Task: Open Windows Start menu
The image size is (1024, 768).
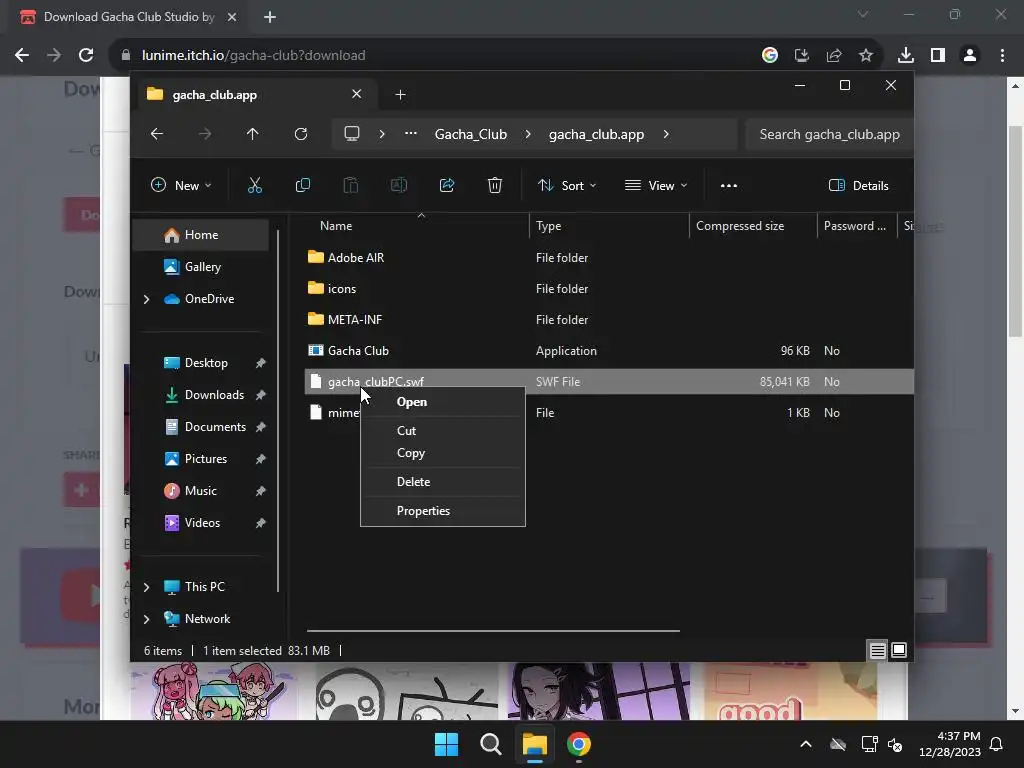Action: click(x=447, y=744)
